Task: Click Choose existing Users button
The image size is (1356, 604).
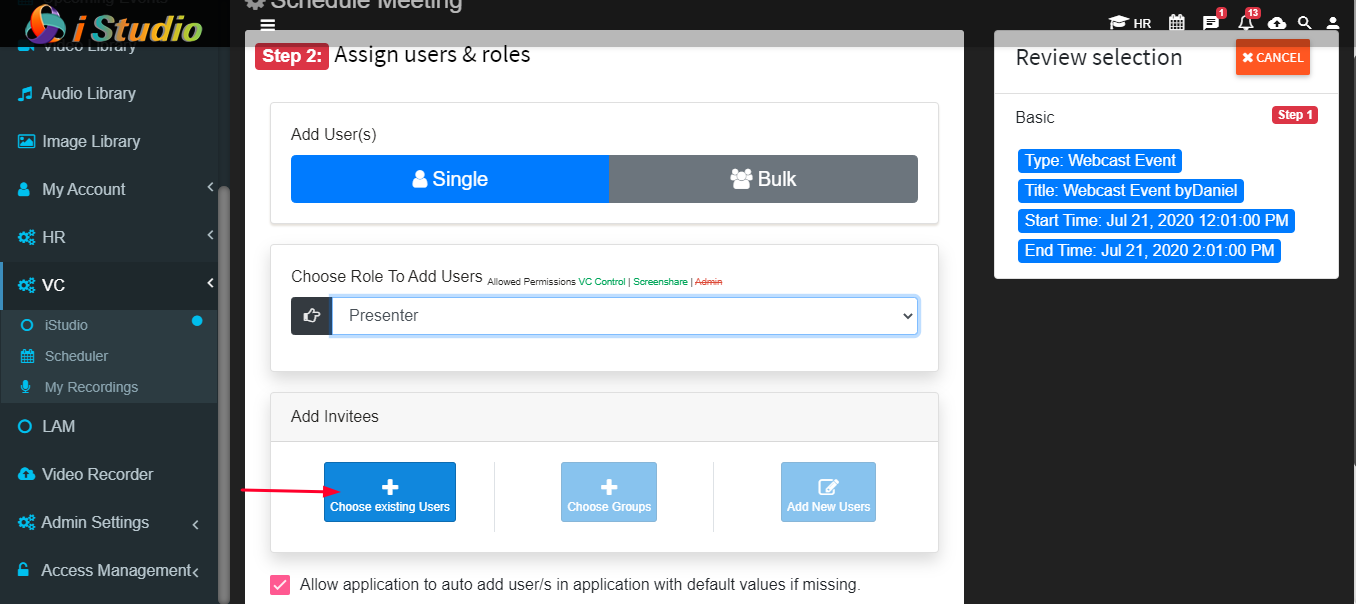Action: [390, 492]
